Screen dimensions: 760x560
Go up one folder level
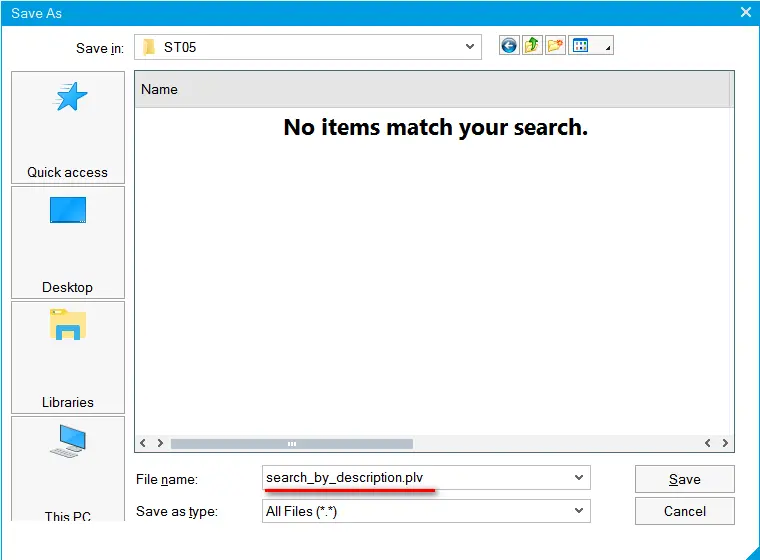pyautogui.click(x=532, y=46)
